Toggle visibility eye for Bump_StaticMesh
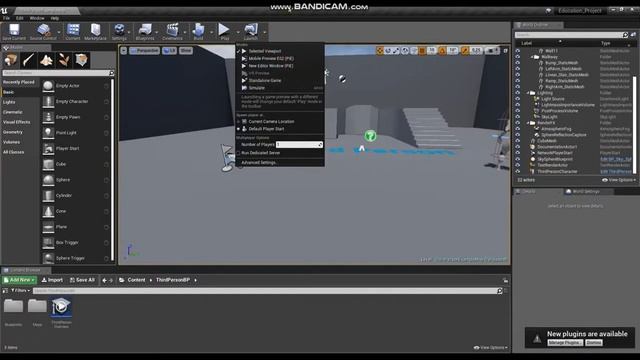The image size is (640, 360). pos(518,63)
